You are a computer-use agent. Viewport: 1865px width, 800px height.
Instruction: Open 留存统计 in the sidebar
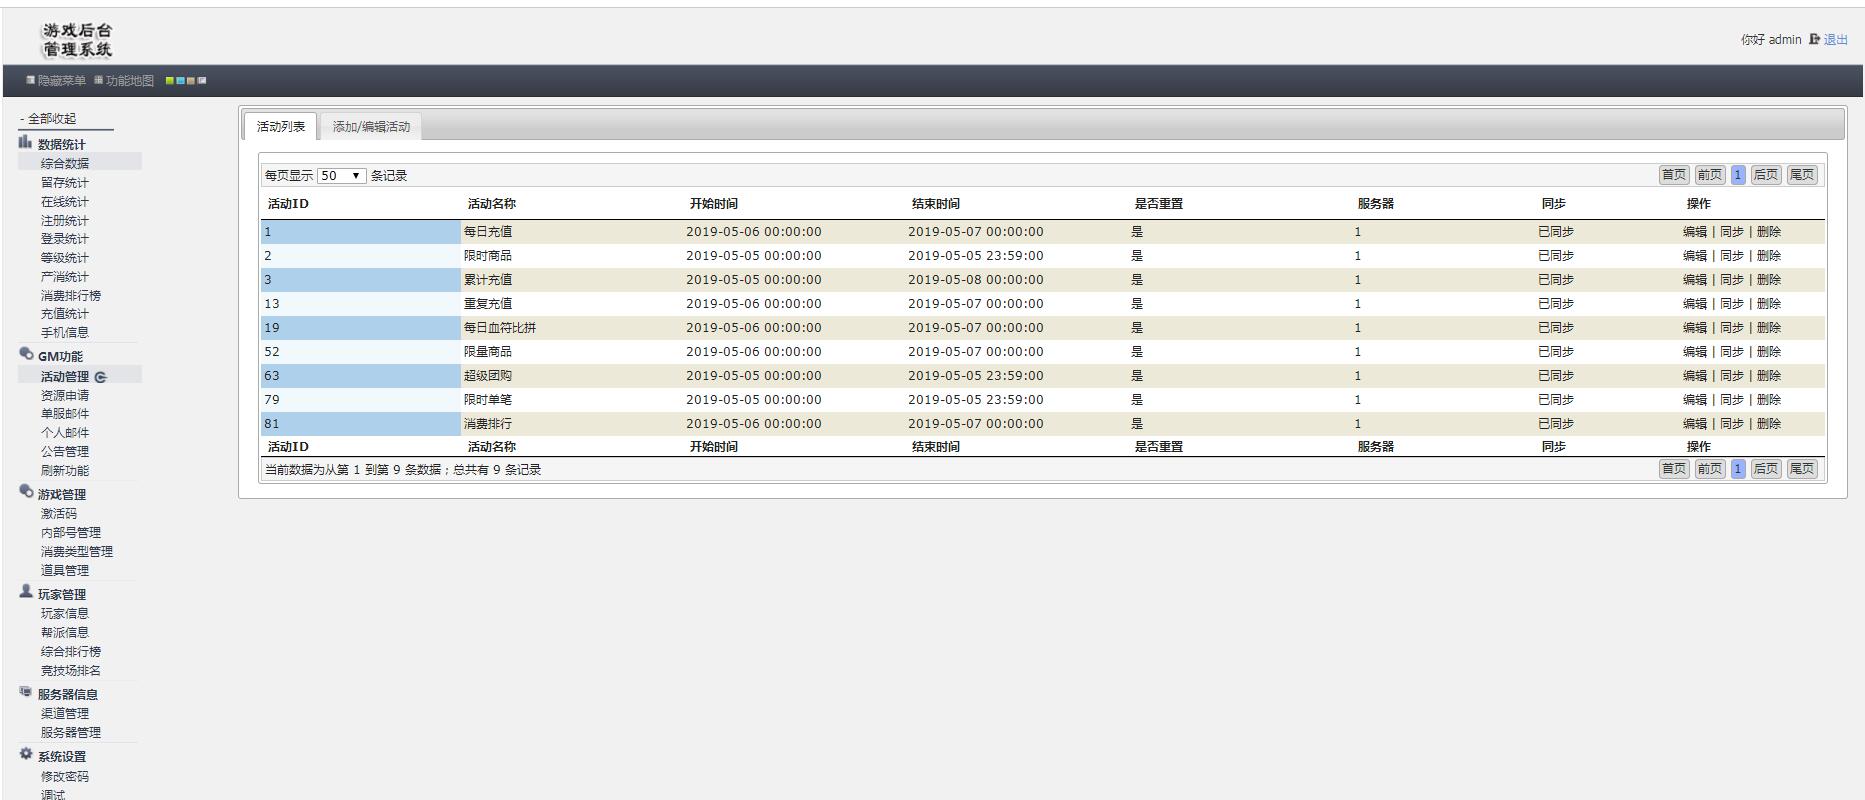point(65,183)
